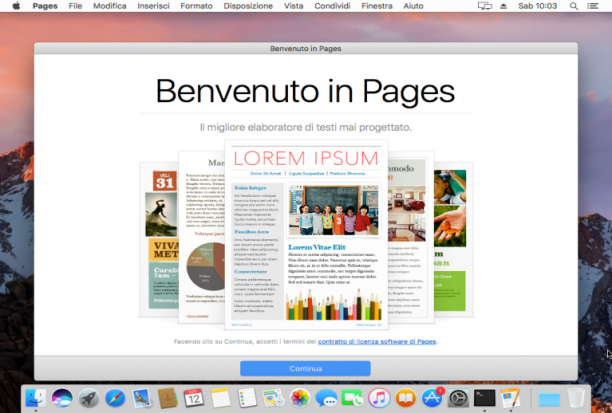Launch Siri from the Dock
612x413 pixels.
pyautogui.click(x=62, y=399)
